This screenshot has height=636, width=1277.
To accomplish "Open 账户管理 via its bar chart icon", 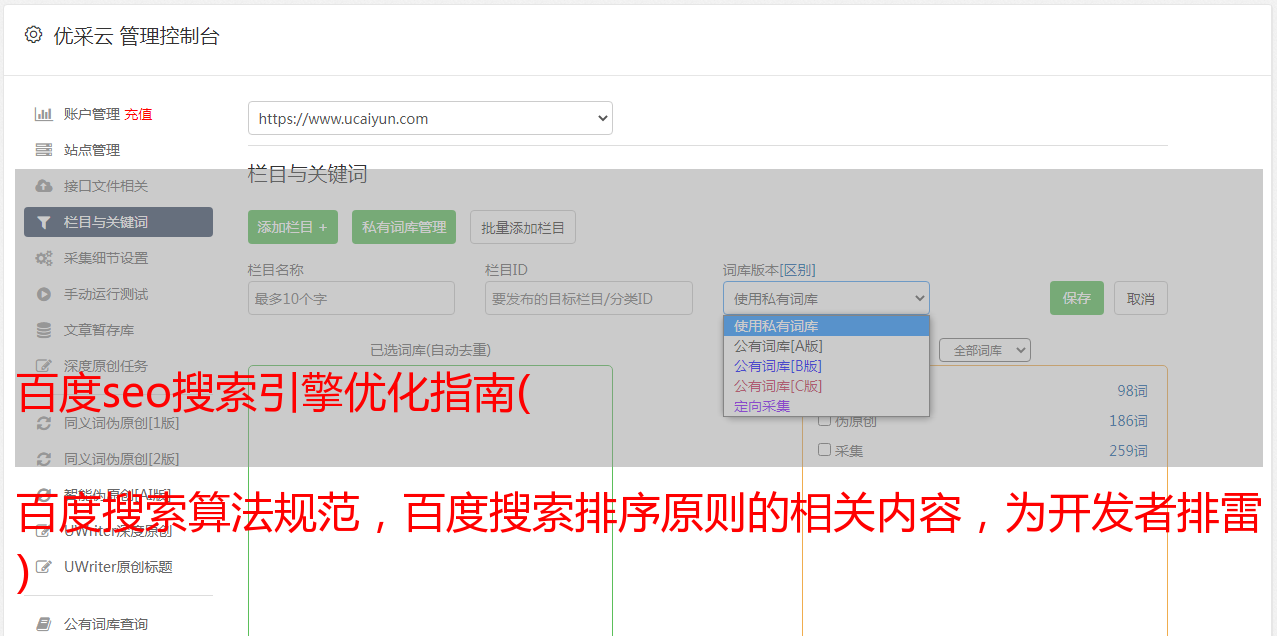I will pos(44,114).
